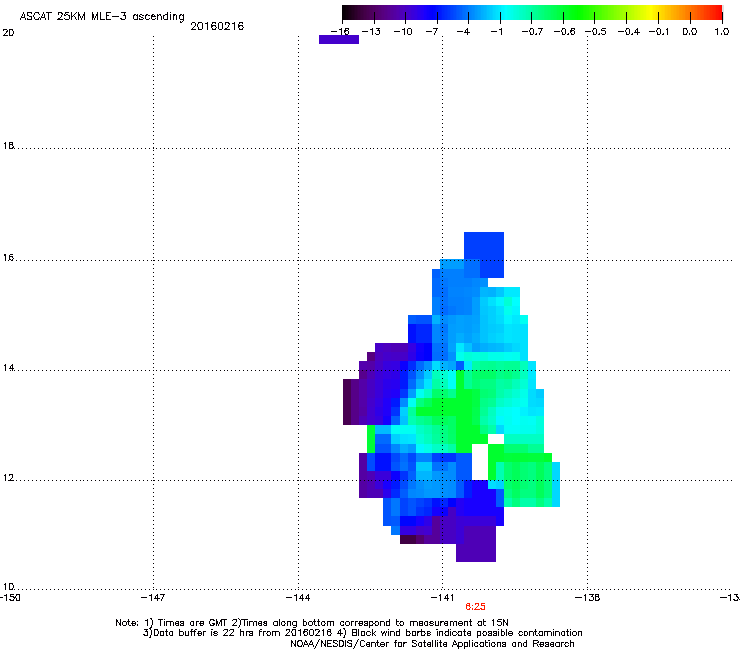Click the colorbar label -0.7
Screen dimensions: 740x650
[532, 32]
